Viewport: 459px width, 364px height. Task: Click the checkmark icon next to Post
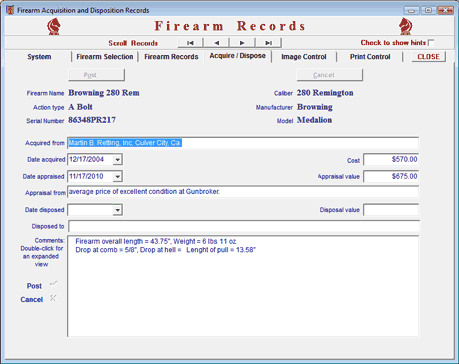click(53, 284)
